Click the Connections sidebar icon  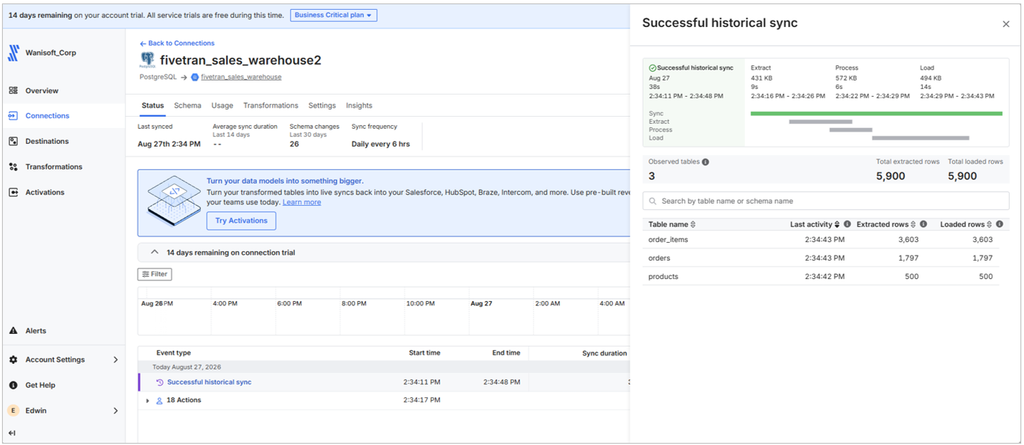tap(13, 116)
